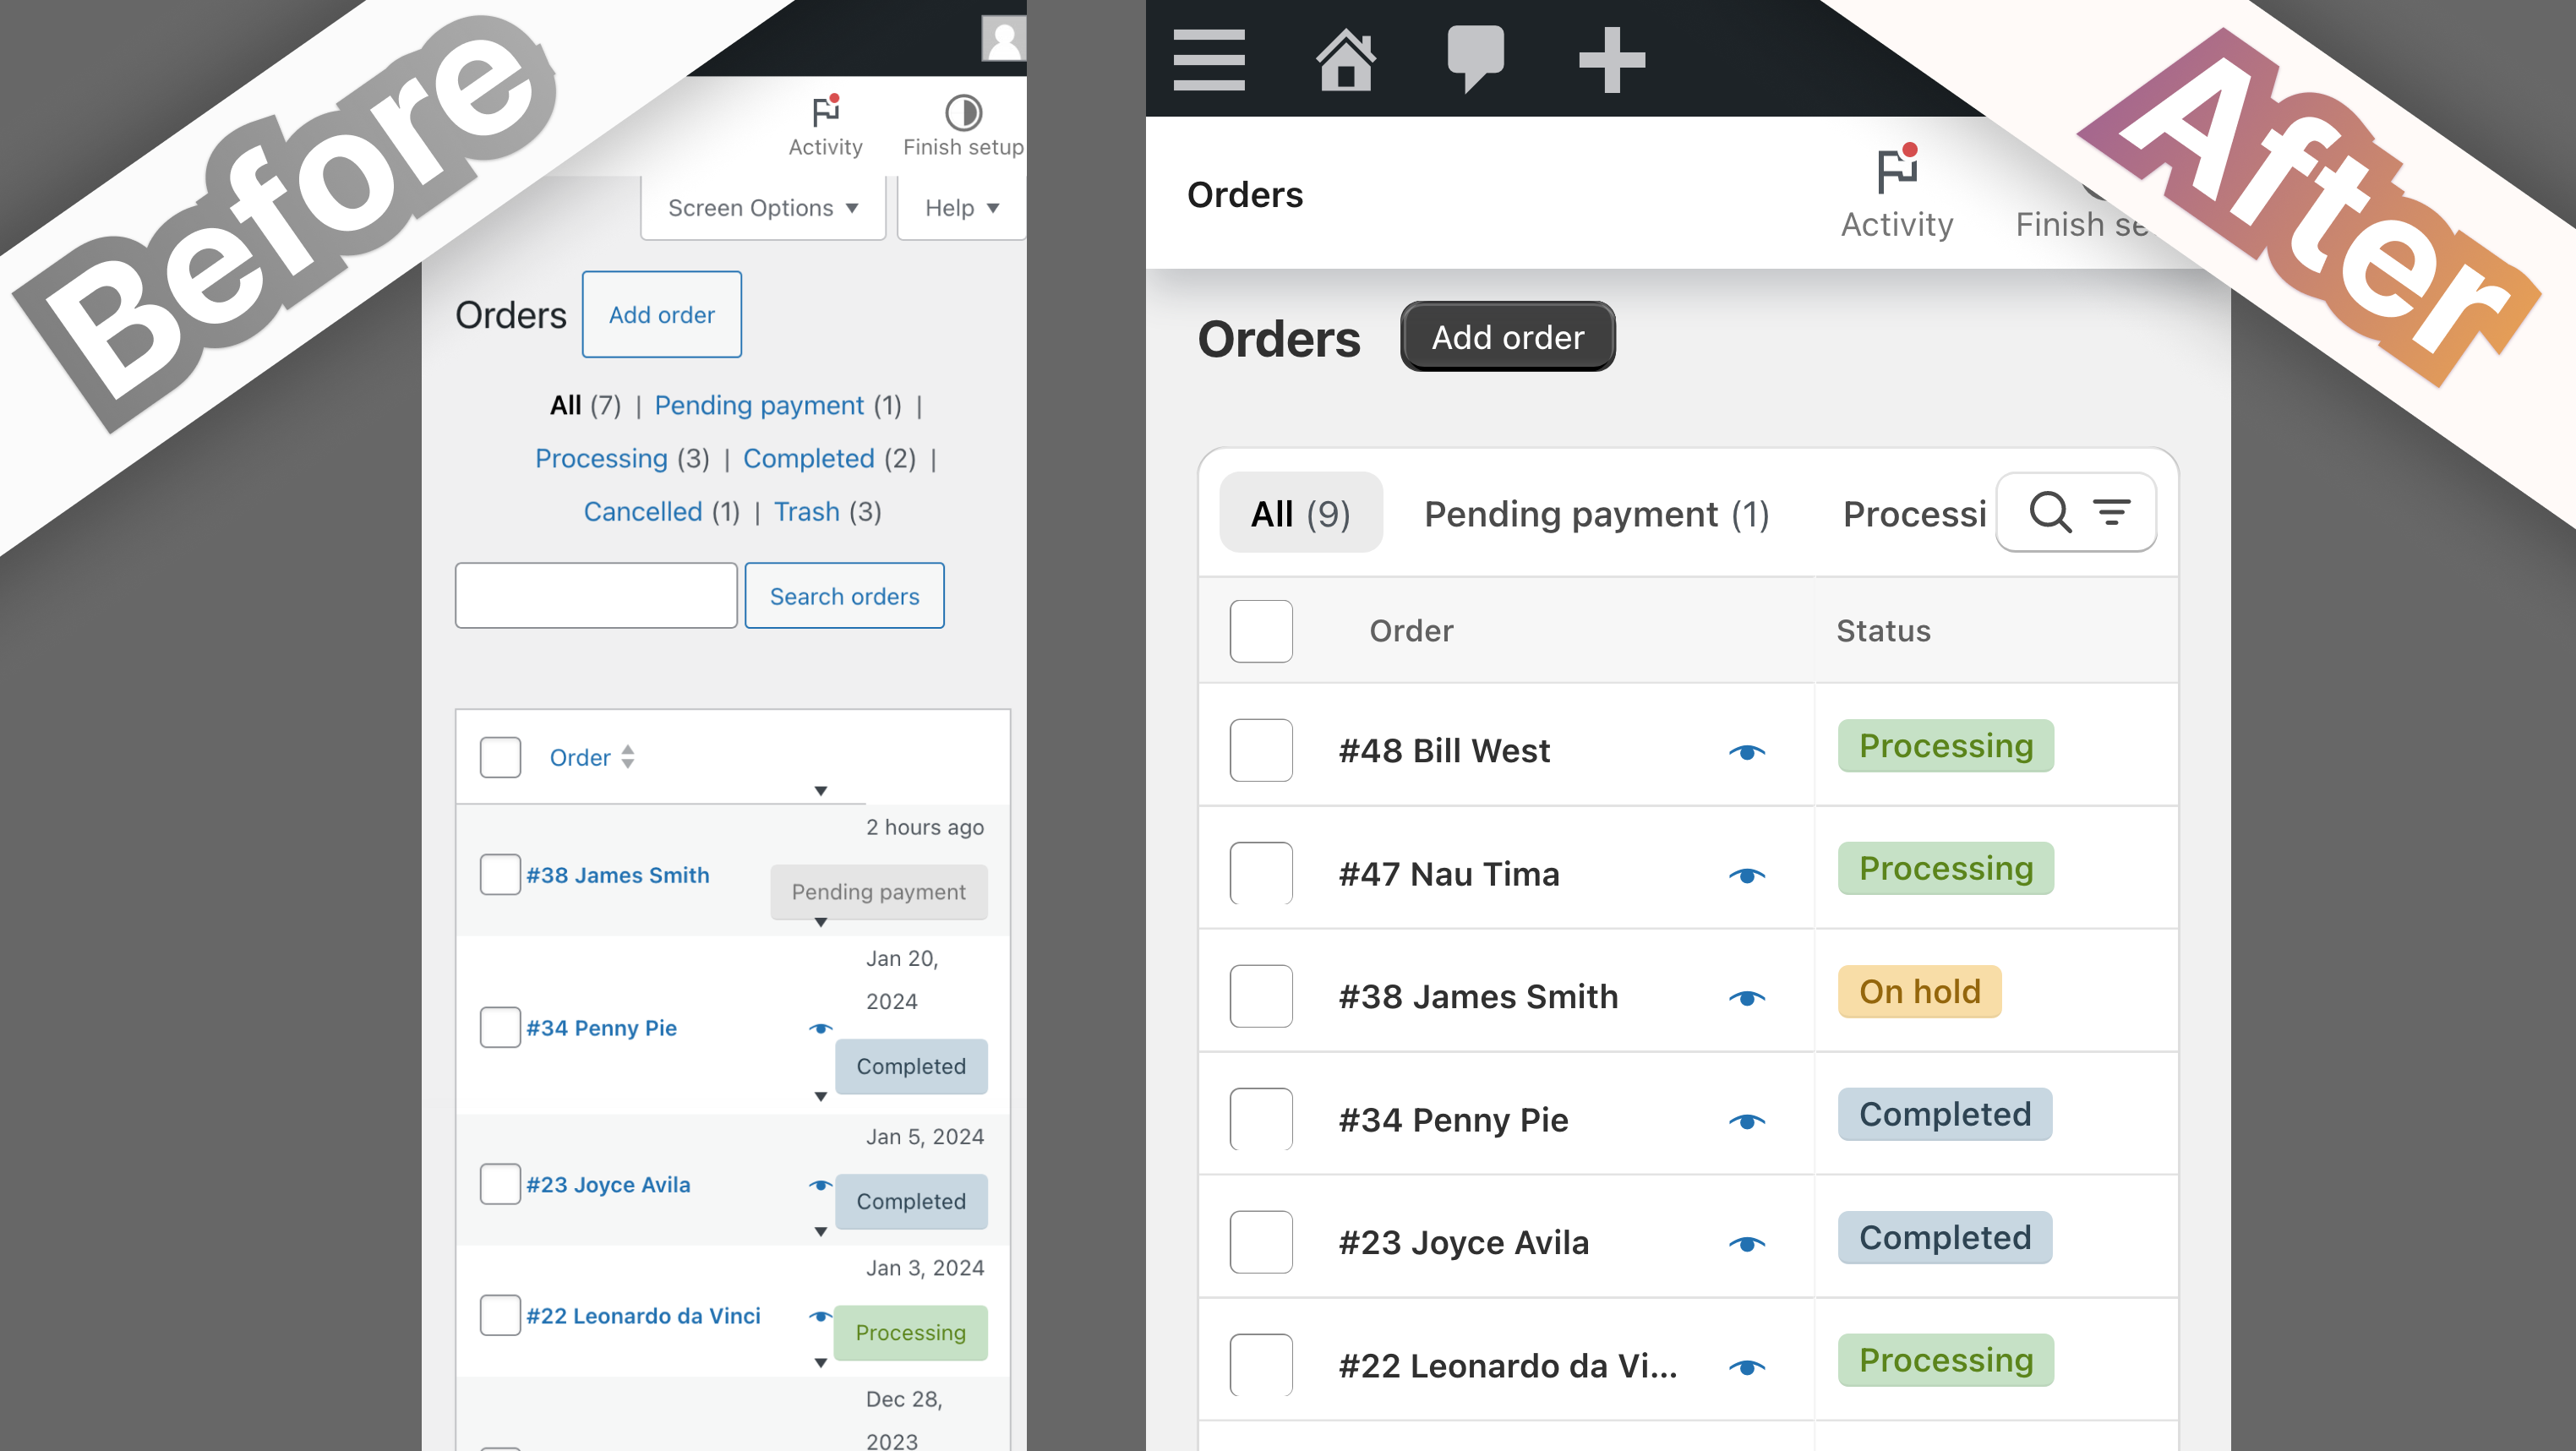Open #38 James Smith order link in Before panel
2576x1451 pixels.
coord(617,875)
